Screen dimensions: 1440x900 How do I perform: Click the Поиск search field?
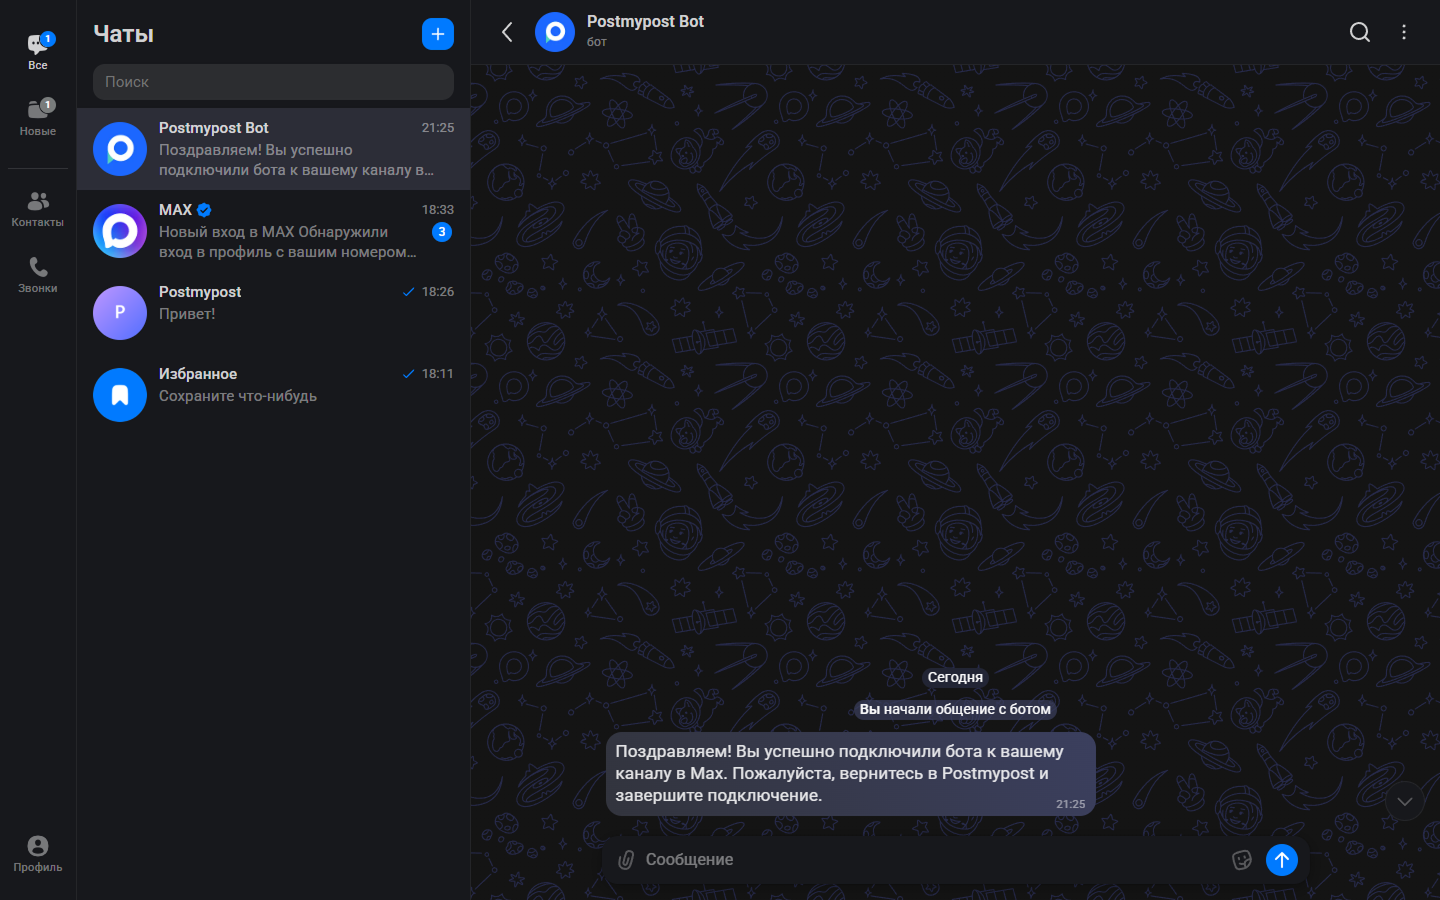point(273,82)
